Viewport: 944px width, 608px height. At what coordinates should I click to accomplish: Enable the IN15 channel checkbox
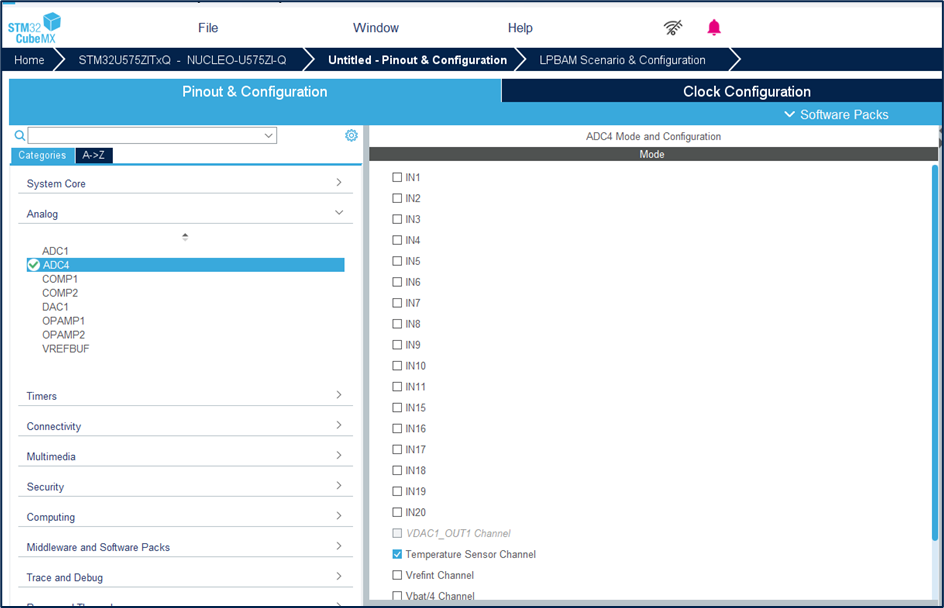pyautogui.click(x=397, y=408)
